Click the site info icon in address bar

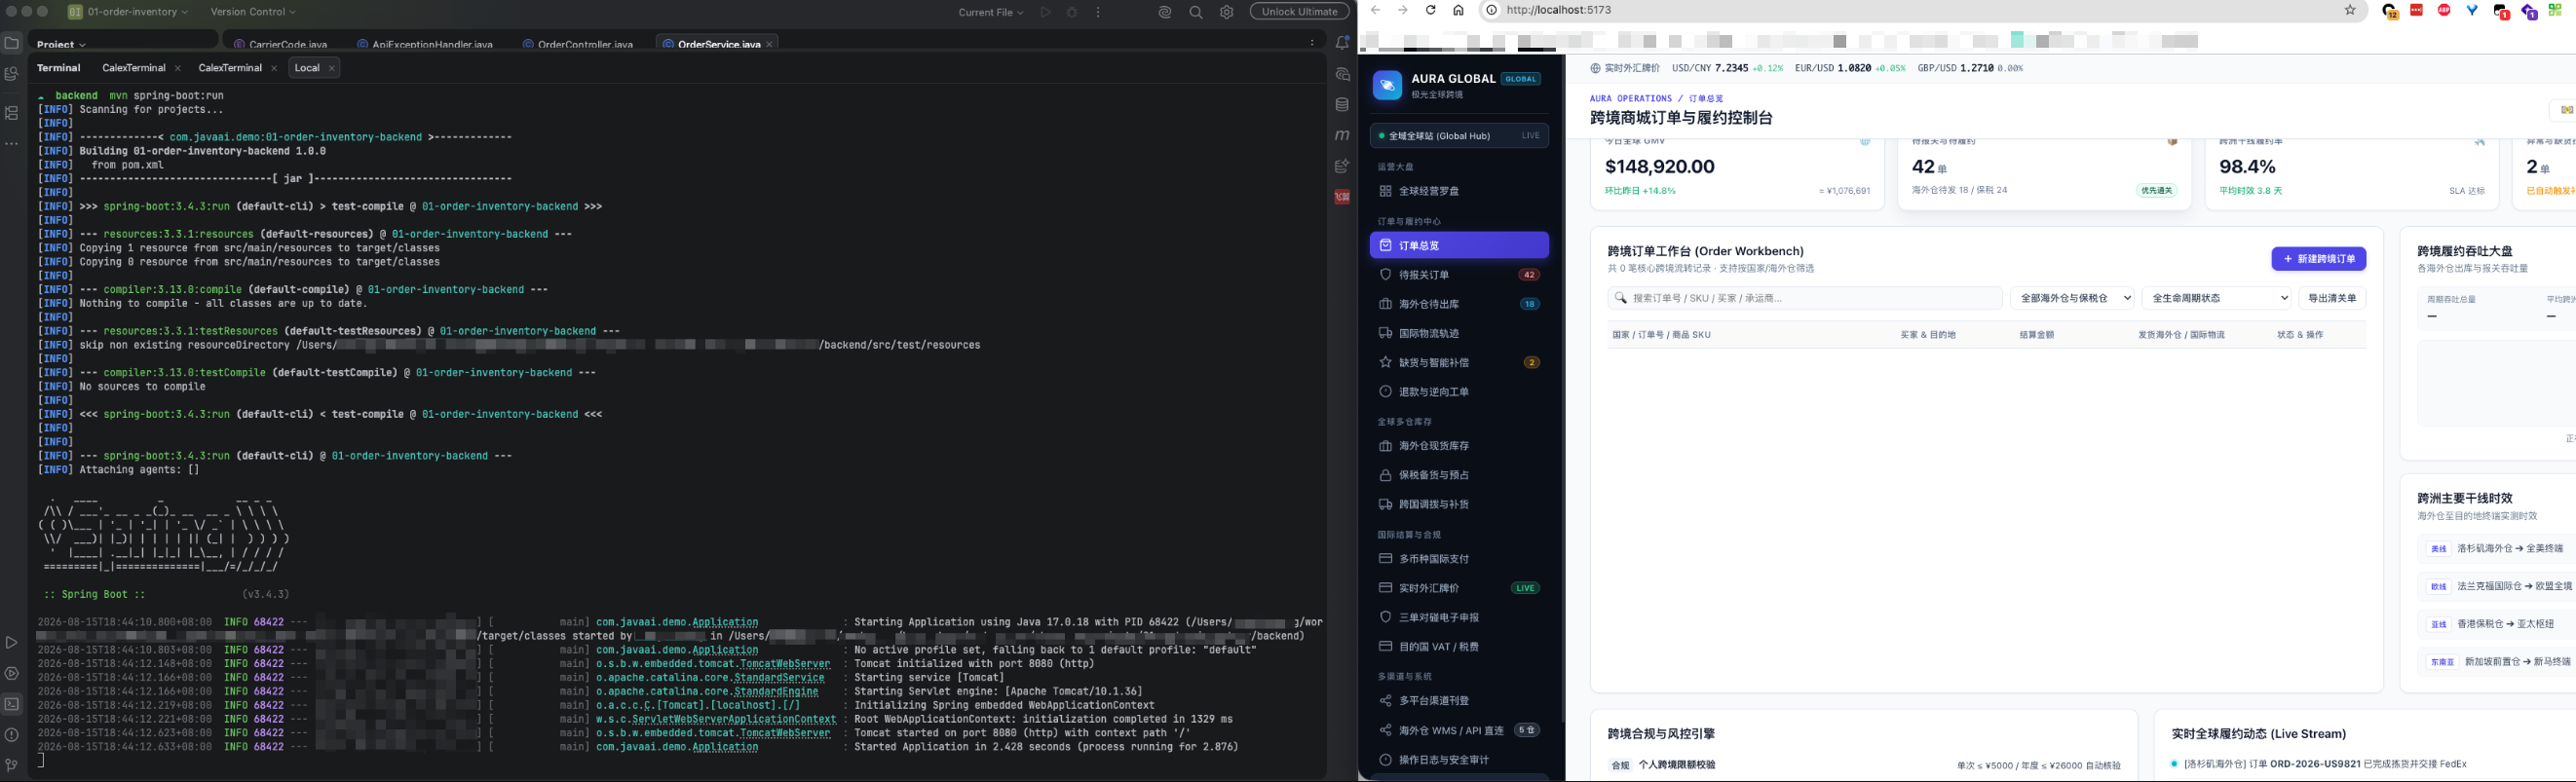[1491, 10]
